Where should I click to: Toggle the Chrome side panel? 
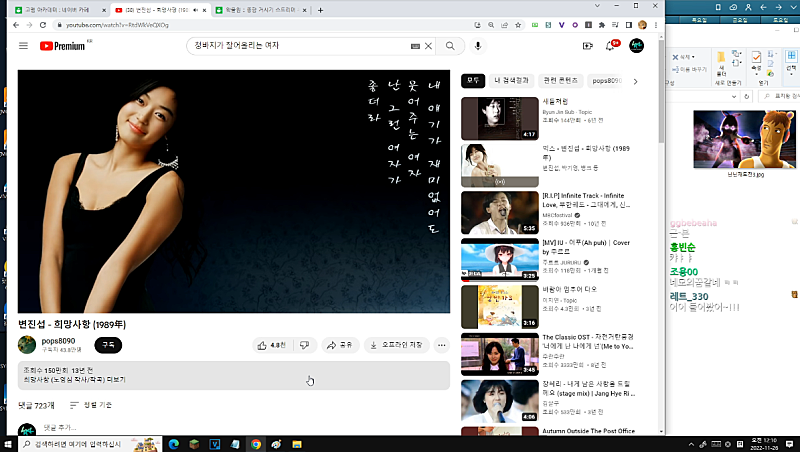tap(629, 24)
